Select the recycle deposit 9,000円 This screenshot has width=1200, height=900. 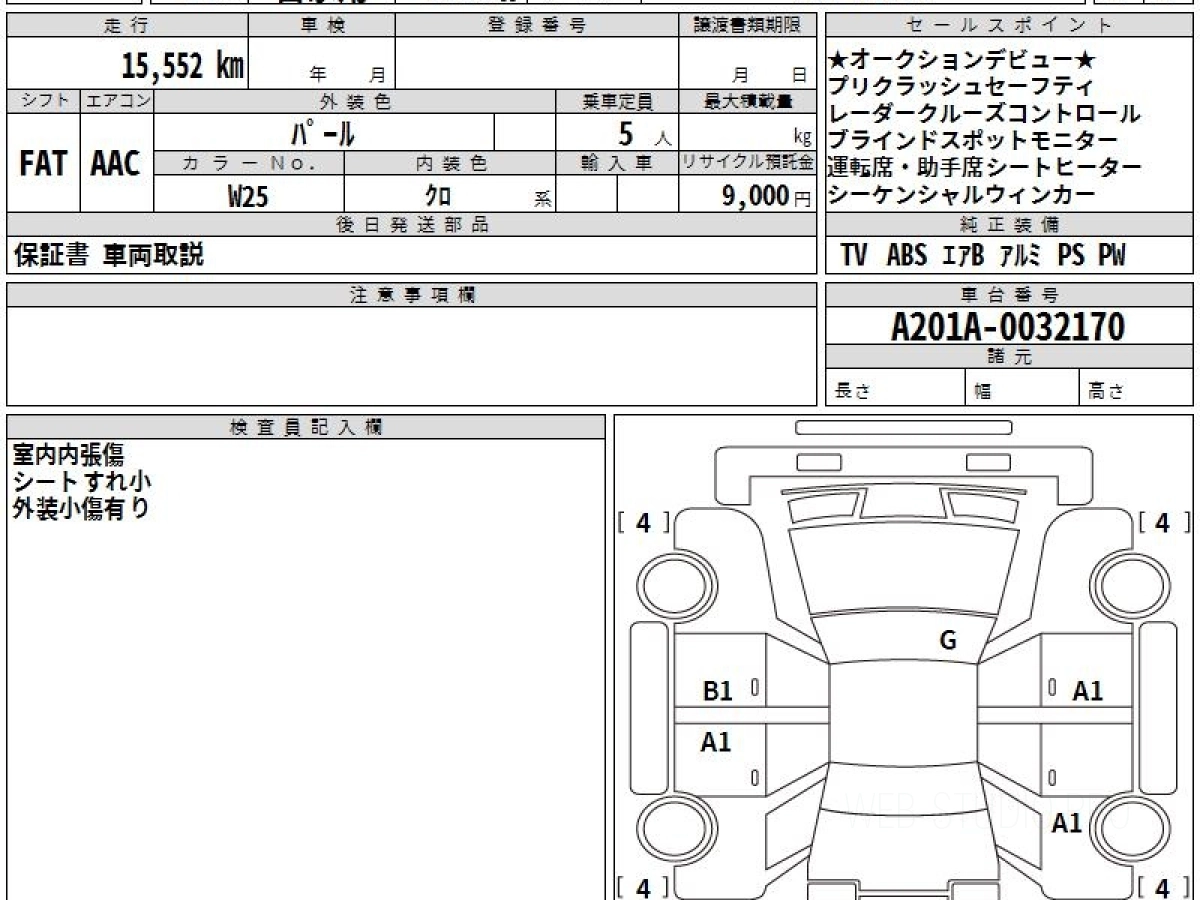[767, 196]
